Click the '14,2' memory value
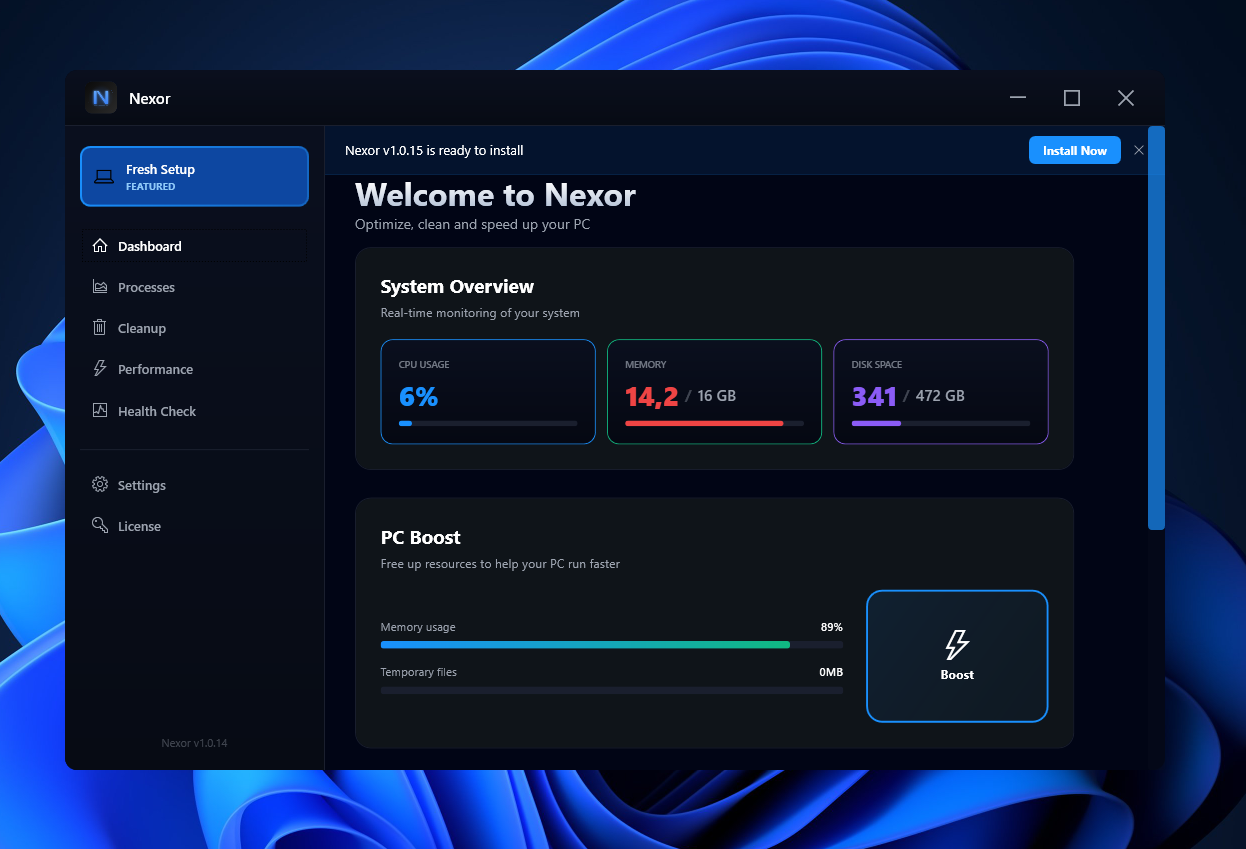This screenshot has width=1246, height=849. tap(651, 397)
